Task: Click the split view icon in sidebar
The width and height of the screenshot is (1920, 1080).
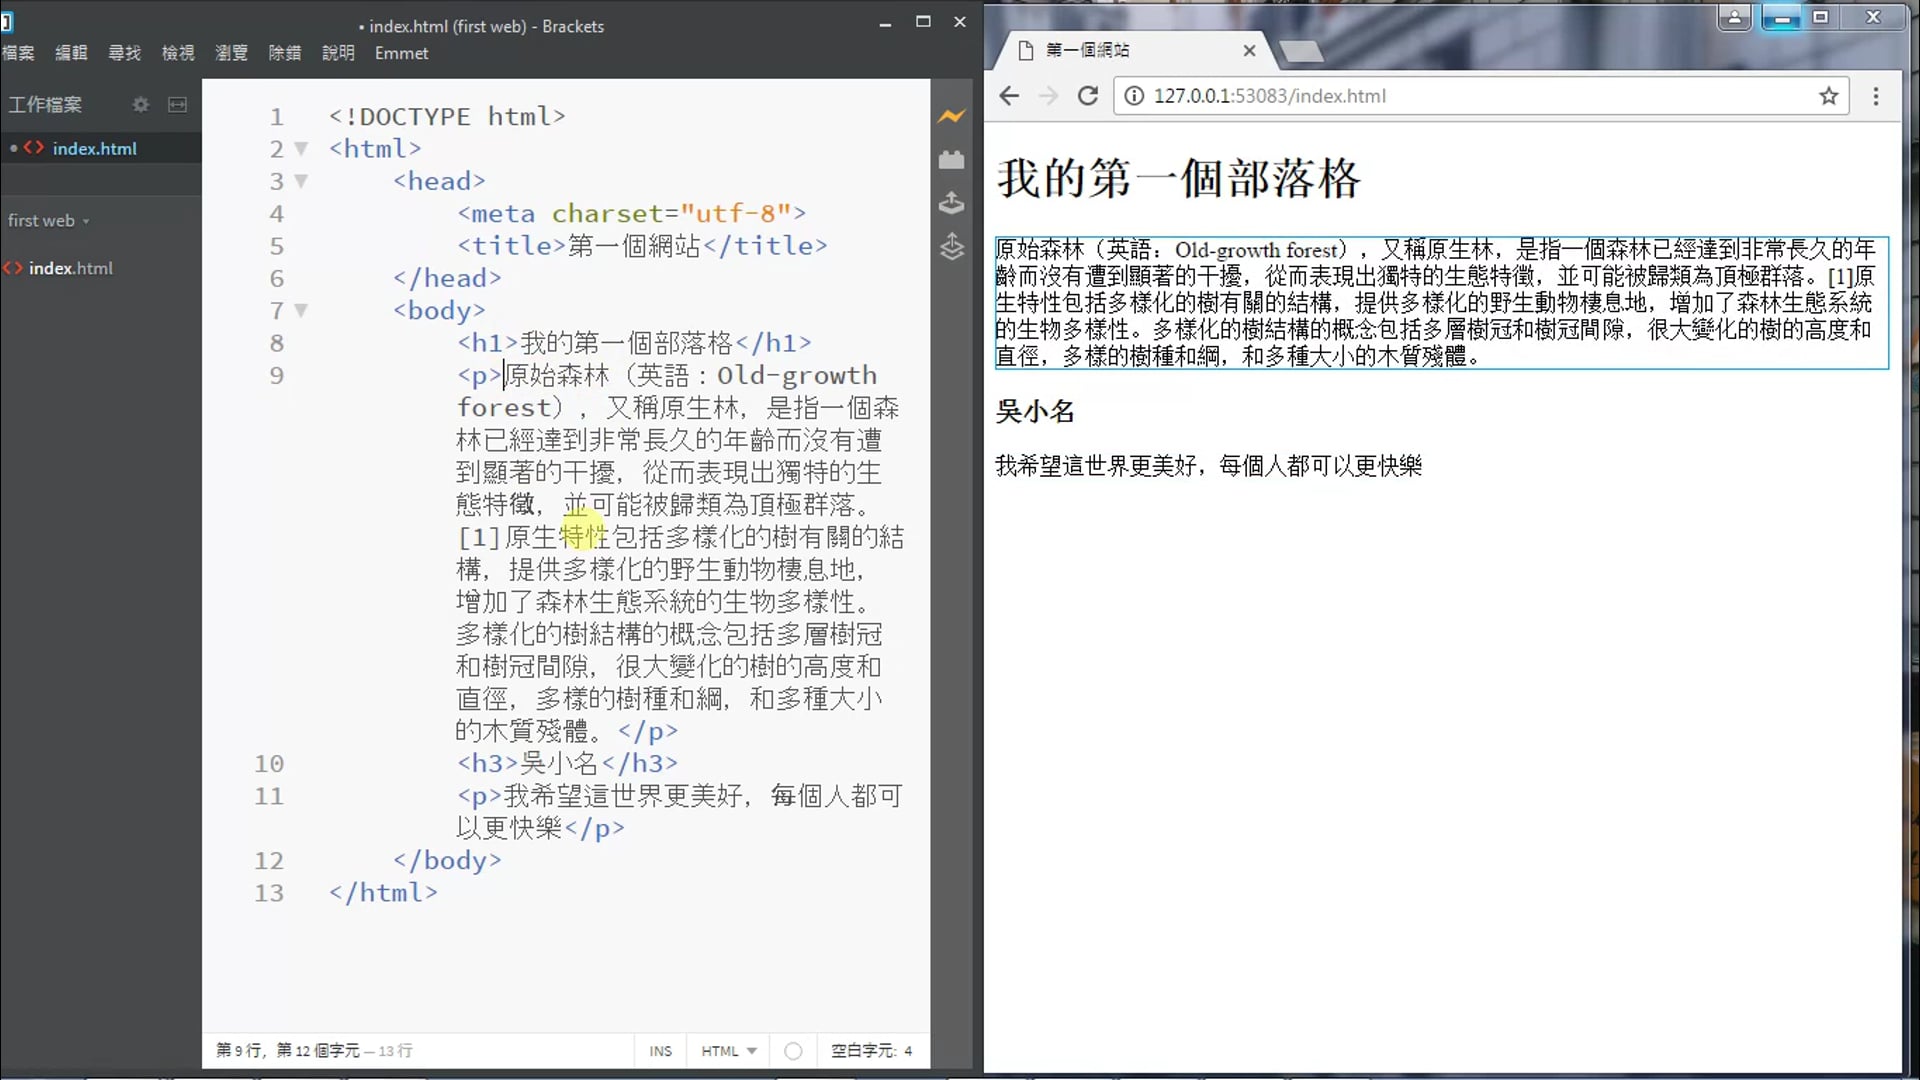Action: pyautogui.click(x=177, y=104)
